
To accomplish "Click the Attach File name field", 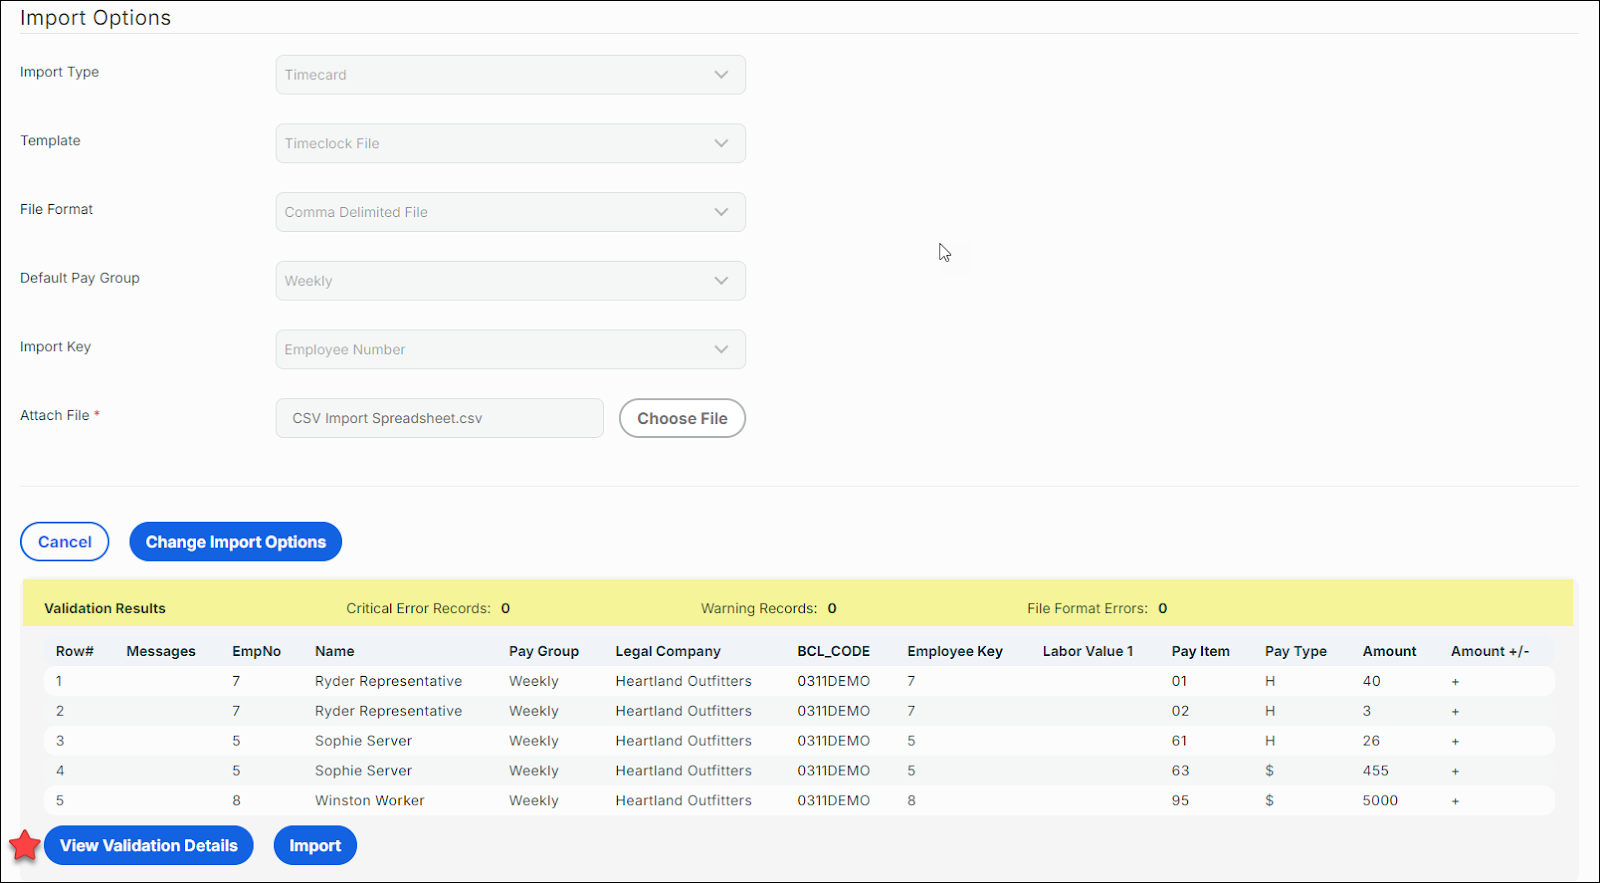I will (x=439, y=418).
